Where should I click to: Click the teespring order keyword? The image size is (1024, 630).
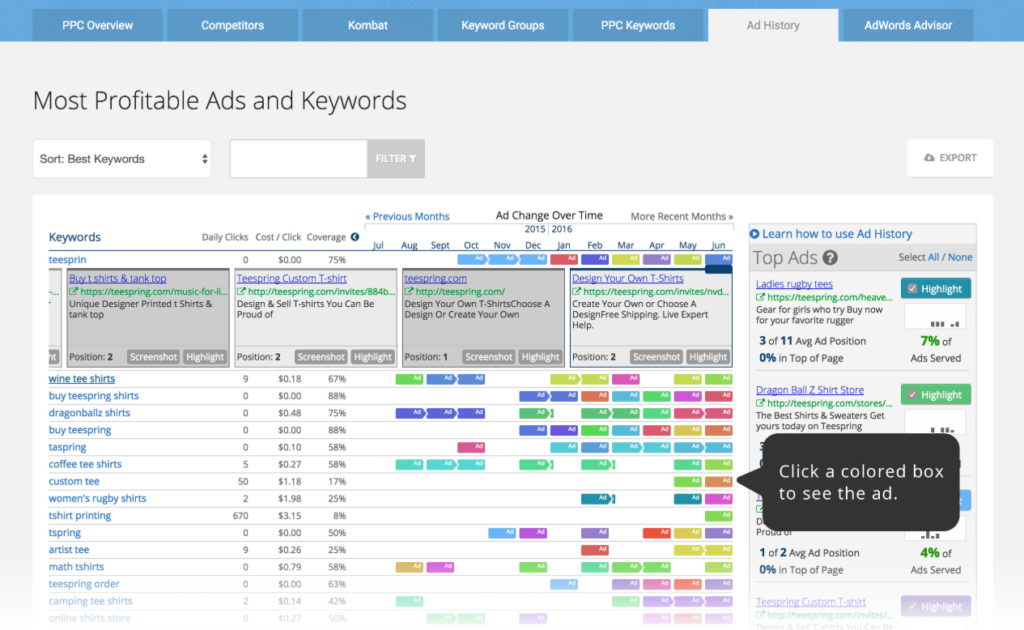(84, 584)
